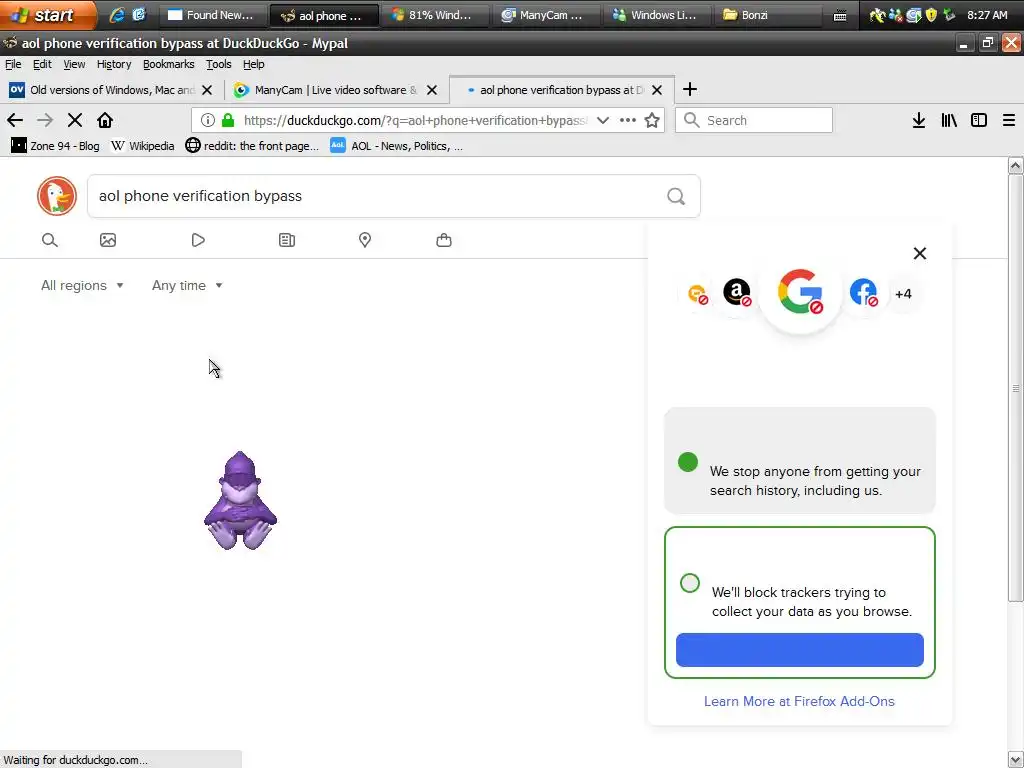Close the DuckDuckGo promo panel

coord(920,253)
